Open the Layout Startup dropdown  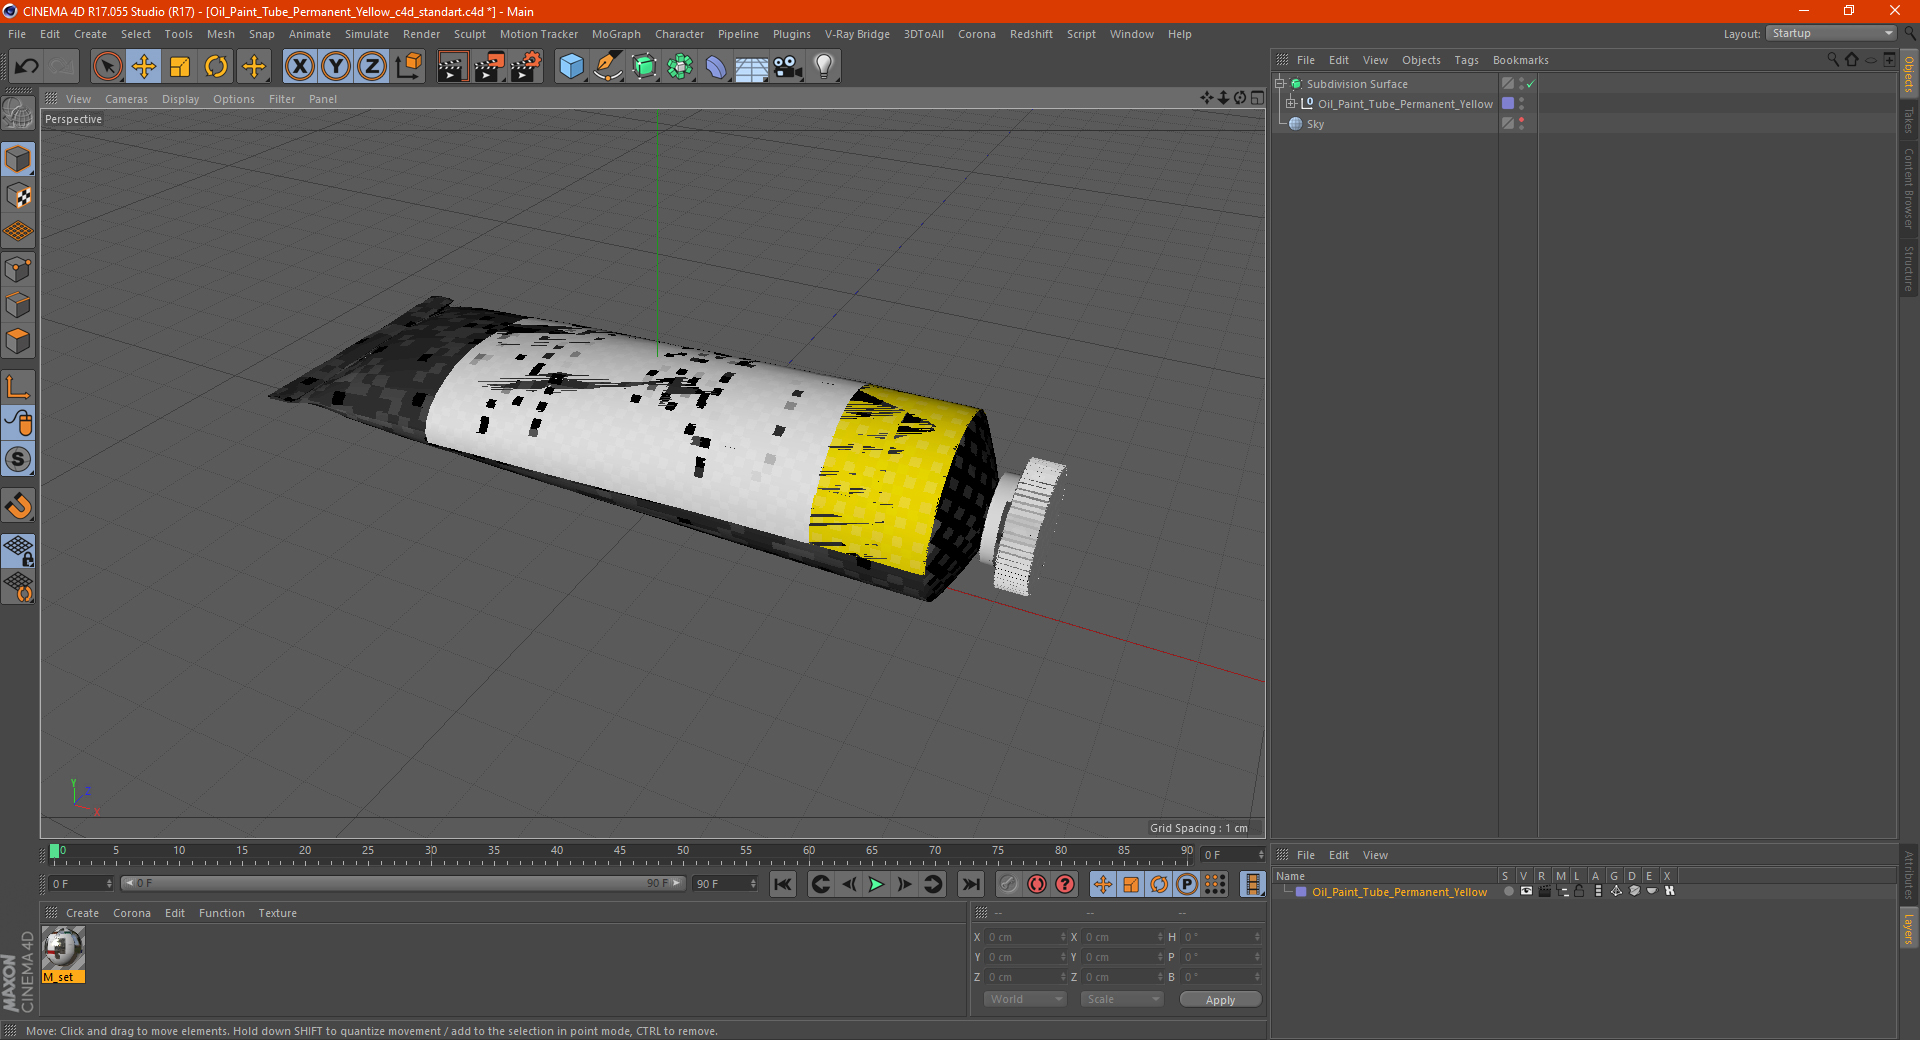1831,33
